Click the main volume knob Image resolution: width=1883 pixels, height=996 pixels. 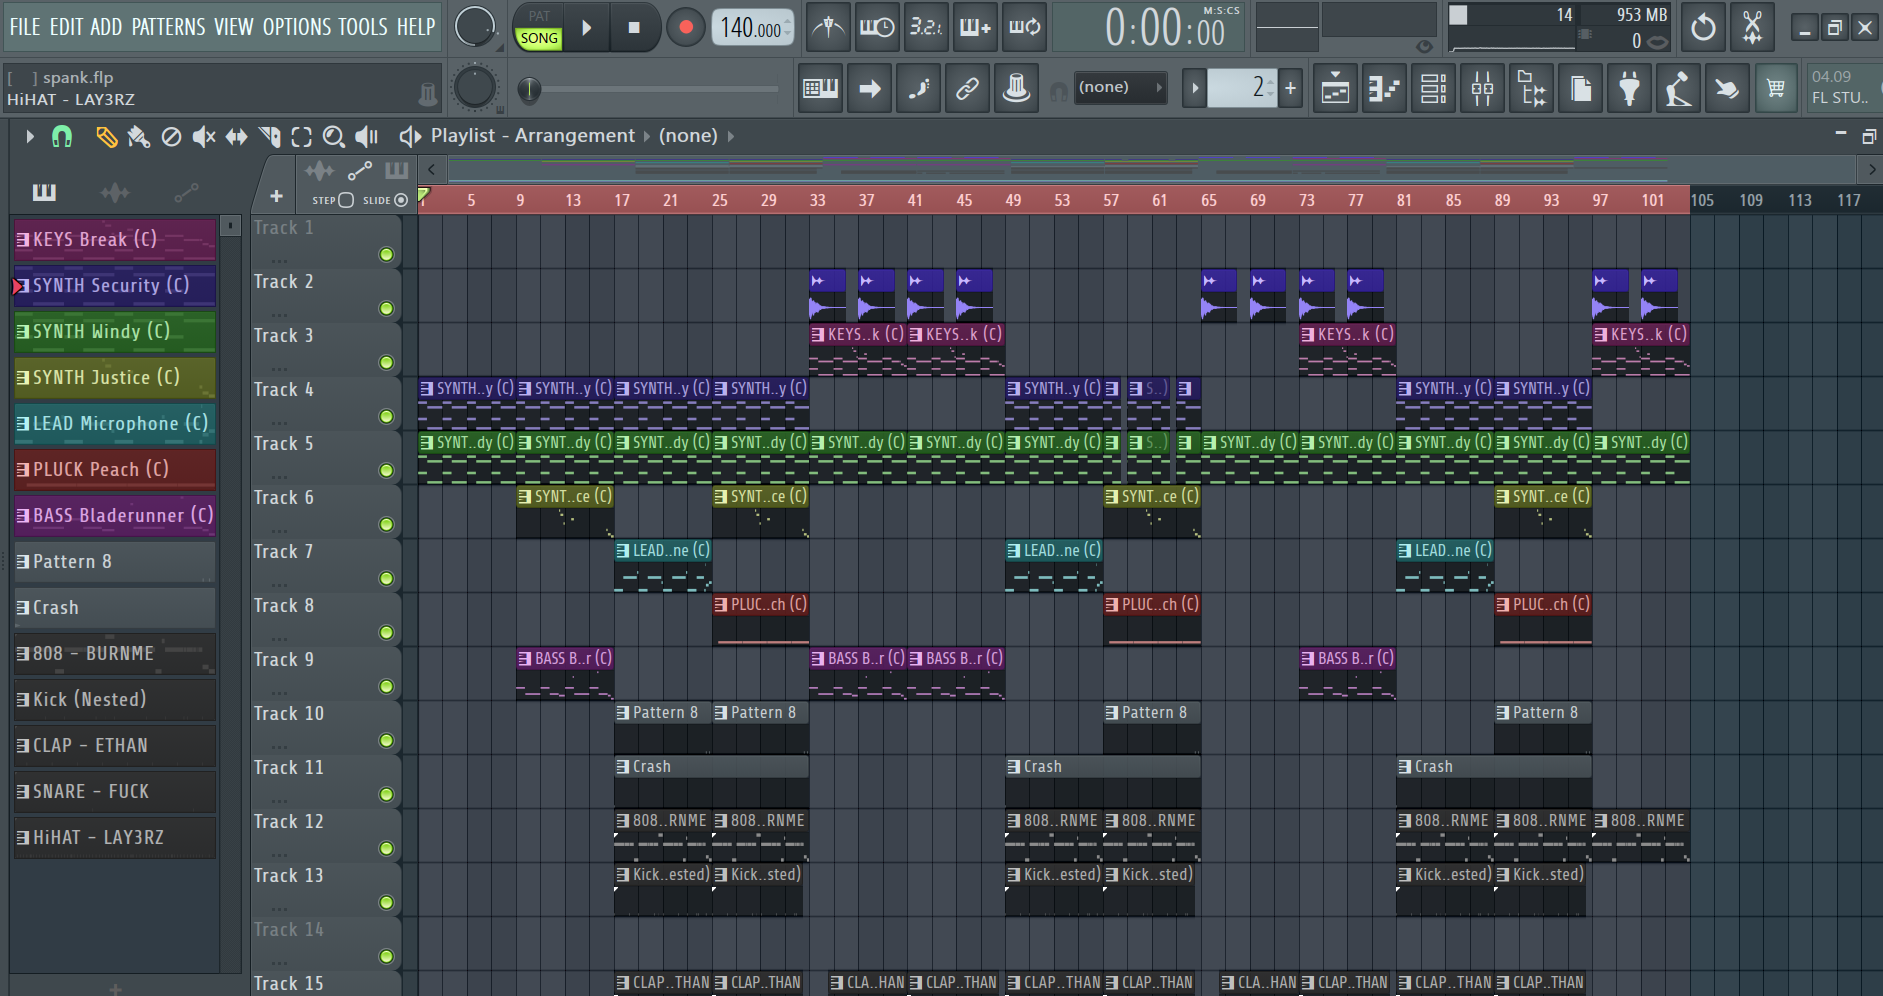474,27
